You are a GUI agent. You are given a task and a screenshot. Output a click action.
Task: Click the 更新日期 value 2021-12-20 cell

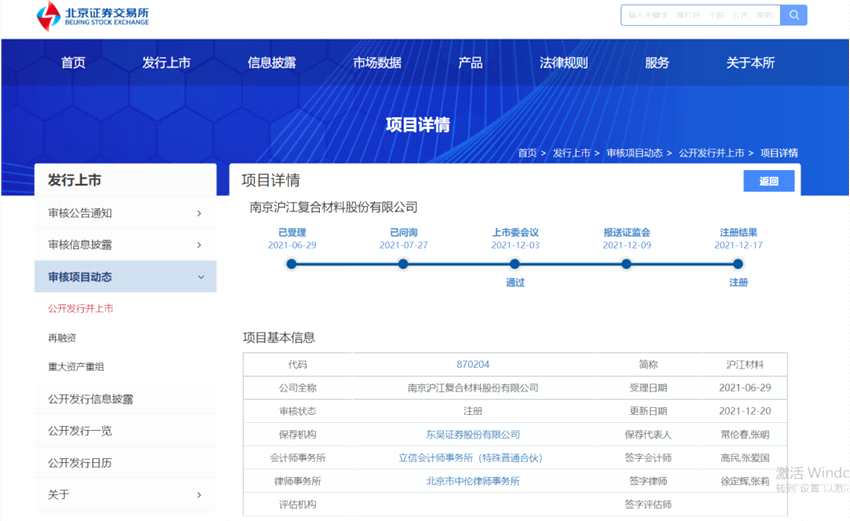[745, 411]
